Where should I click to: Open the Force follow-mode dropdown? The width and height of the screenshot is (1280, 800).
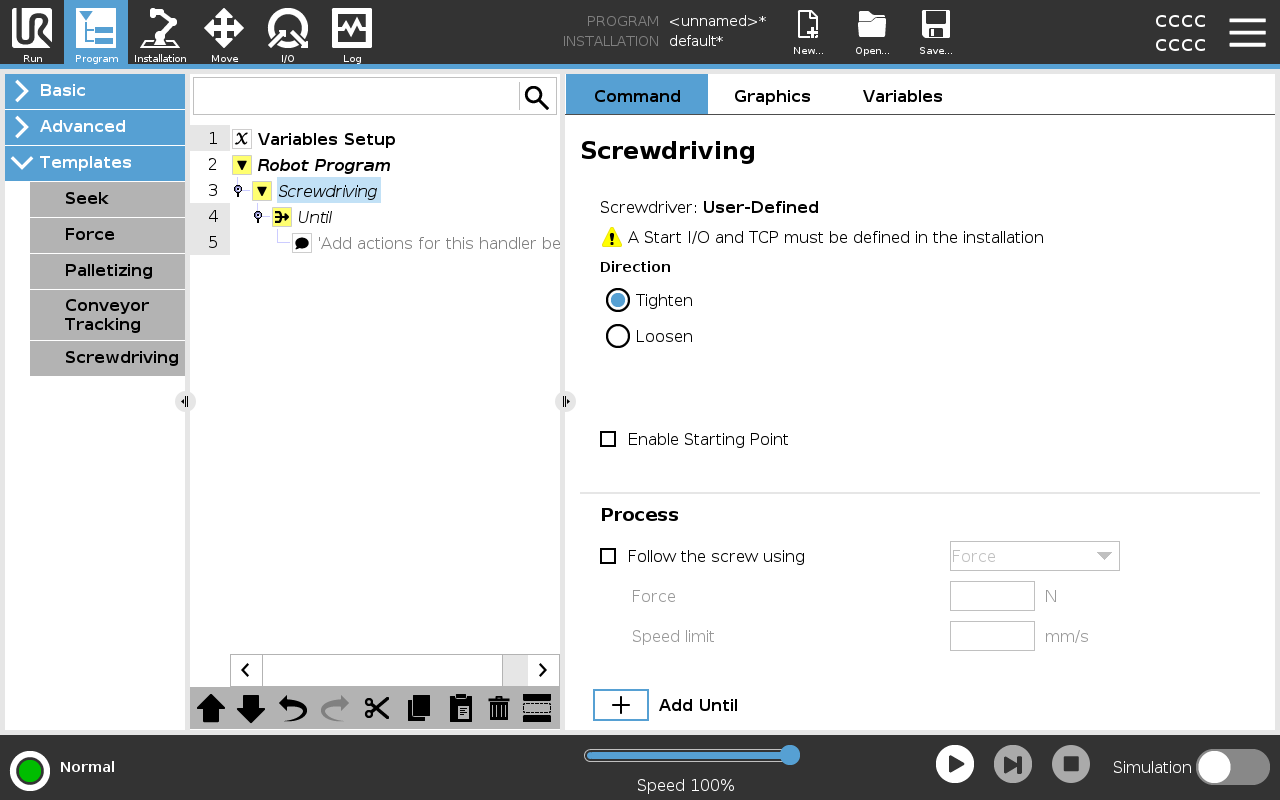1034,556
